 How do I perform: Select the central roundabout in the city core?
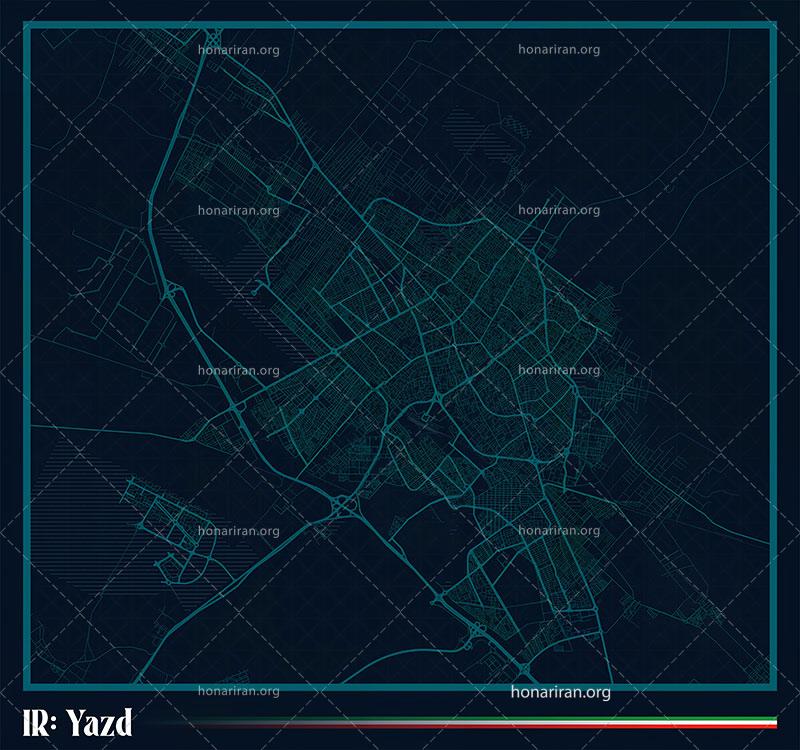[x=437, y=400]
